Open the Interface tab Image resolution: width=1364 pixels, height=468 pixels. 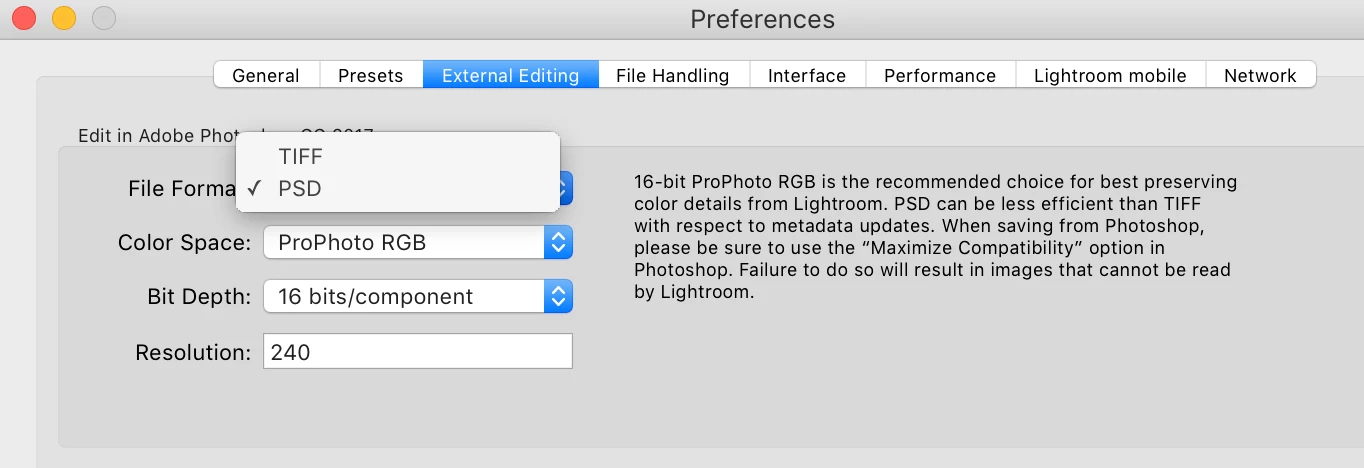(806, 75)
